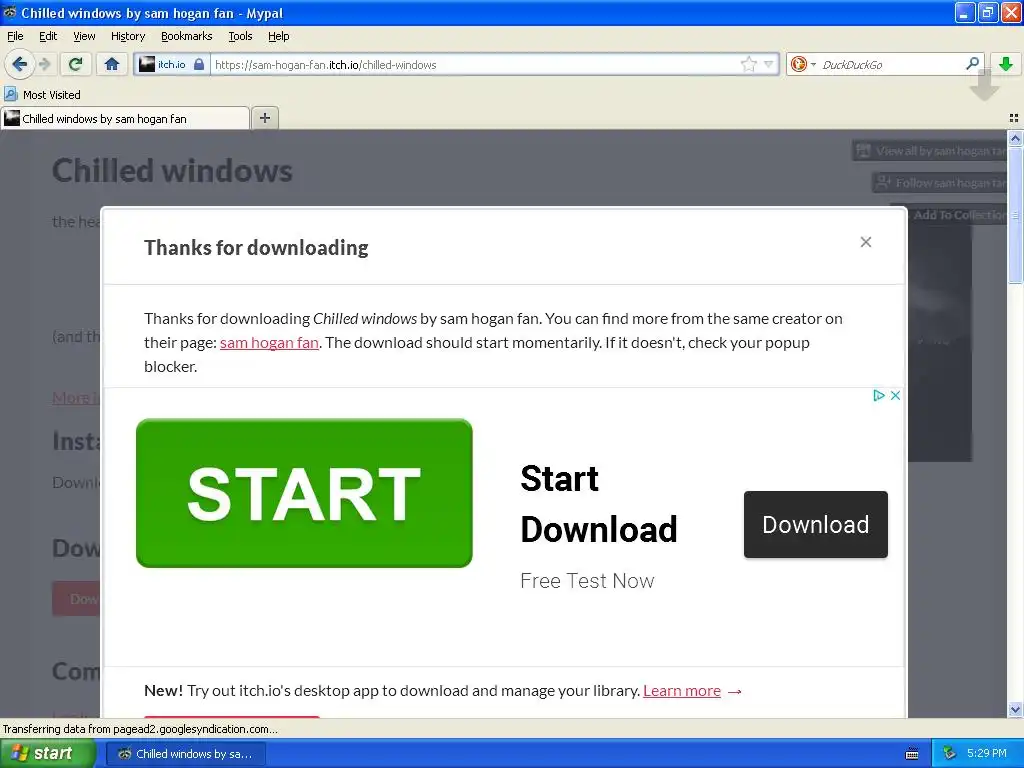This screenshot has height=768, width=1024.
Task: Click the black Download ad button
Action: pyautogui.click(x=816, y=524)
